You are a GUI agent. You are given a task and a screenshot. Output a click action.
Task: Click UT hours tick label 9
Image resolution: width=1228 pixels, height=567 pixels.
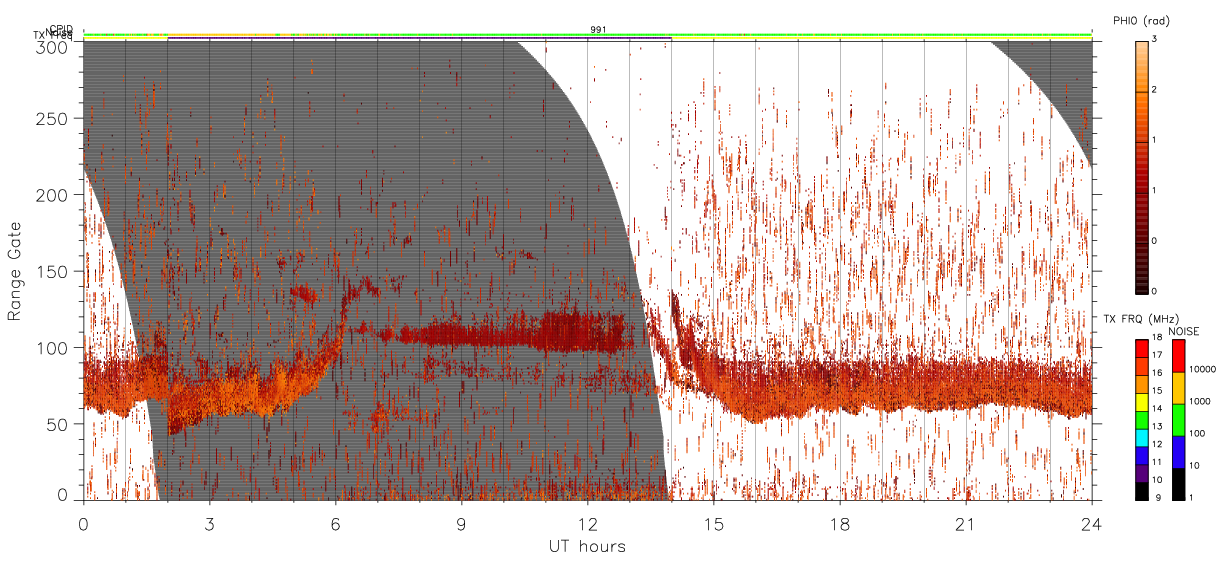point(461,524)
